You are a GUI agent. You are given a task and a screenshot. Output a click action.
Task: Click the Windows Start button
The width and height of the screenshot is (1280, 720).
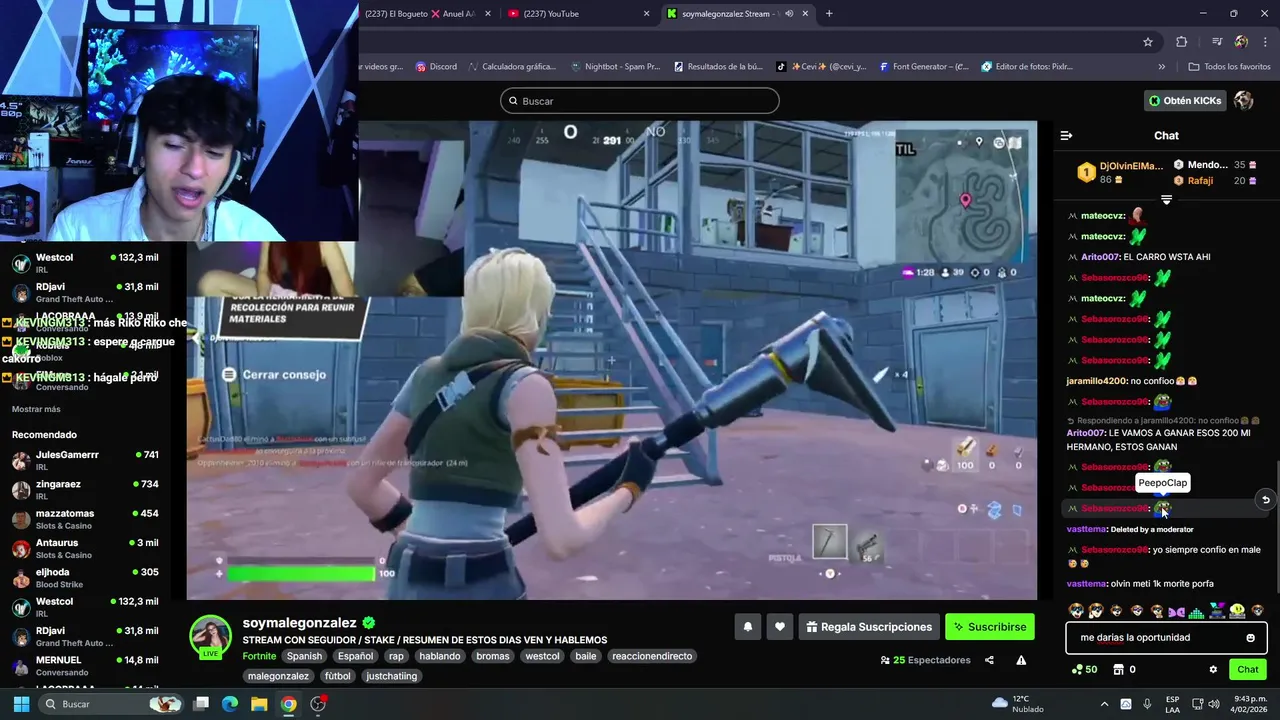click(21, 704)
